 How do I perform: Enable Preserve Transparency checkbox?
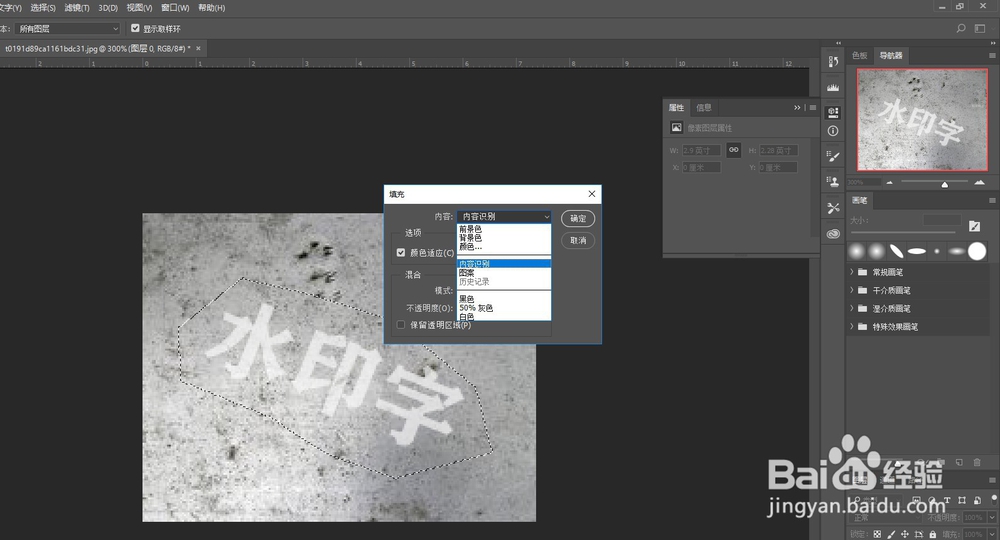point(401,325)
